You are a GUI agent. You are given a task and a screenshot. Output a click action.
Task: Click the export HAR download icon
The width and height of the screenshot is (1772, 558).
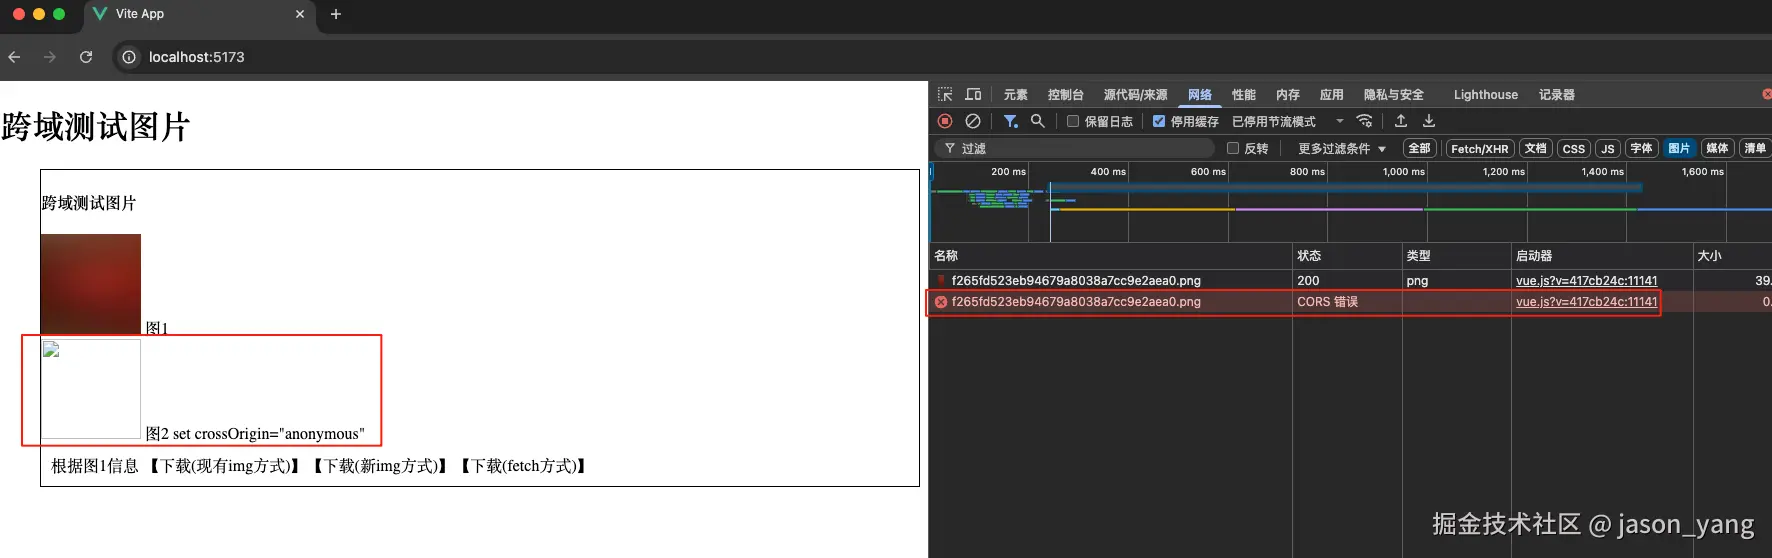[1429, 121]
